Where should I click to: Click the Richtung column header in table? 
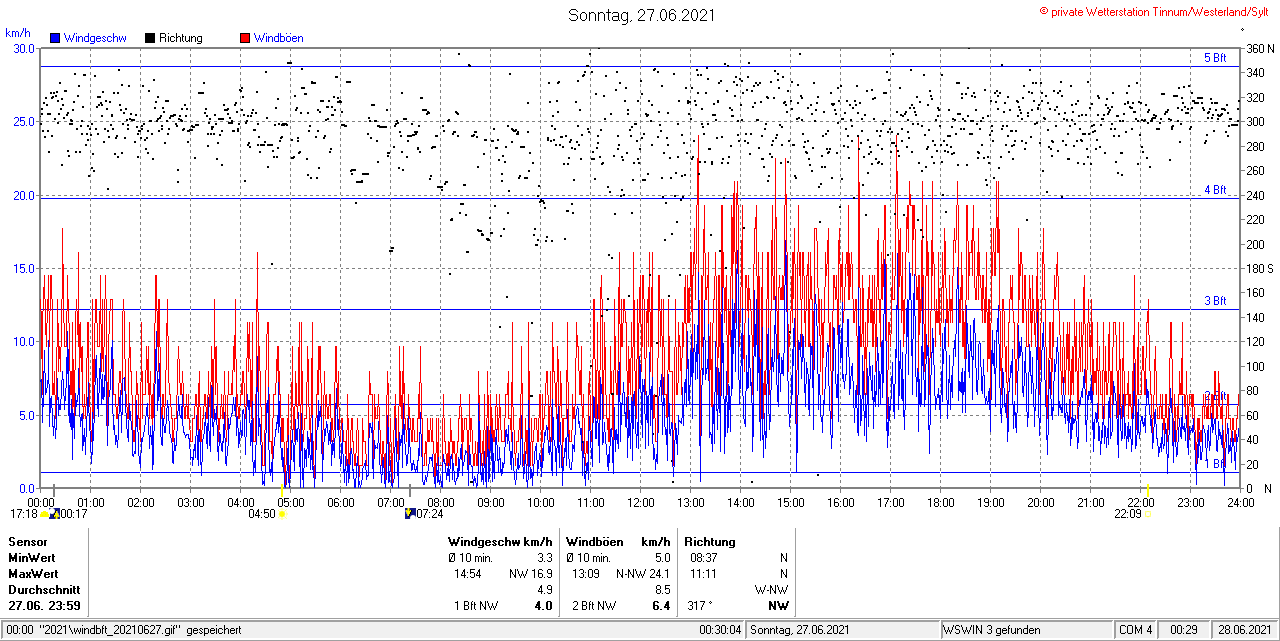710,542
